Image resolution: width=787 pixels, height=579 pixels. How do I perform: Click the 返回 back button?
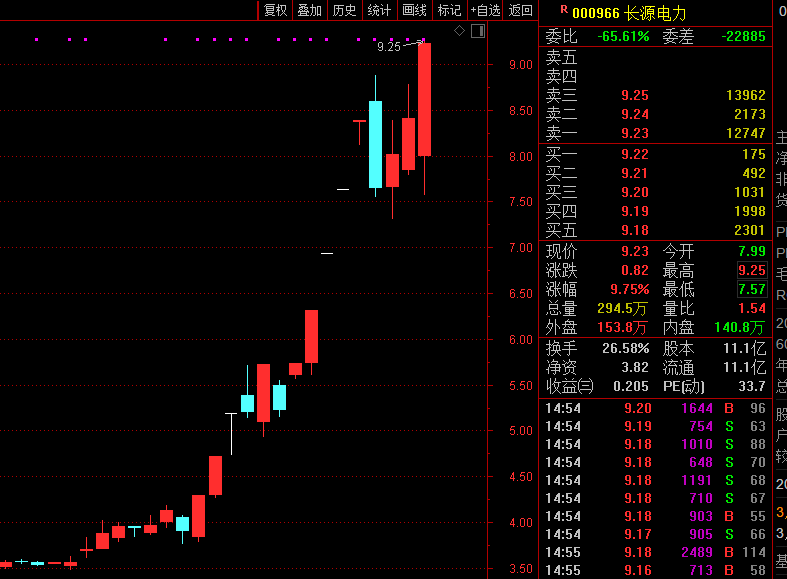520,10
